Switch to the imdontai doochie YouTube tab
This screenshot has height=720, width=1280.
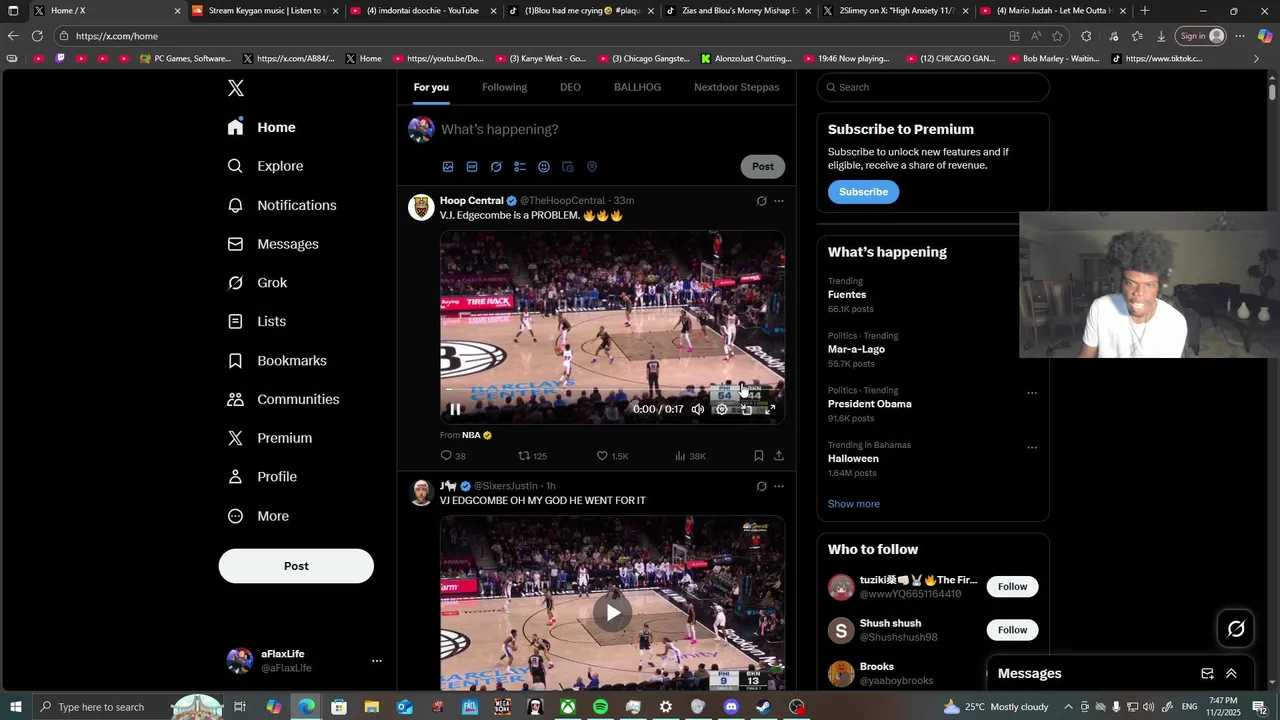point(421,11)
